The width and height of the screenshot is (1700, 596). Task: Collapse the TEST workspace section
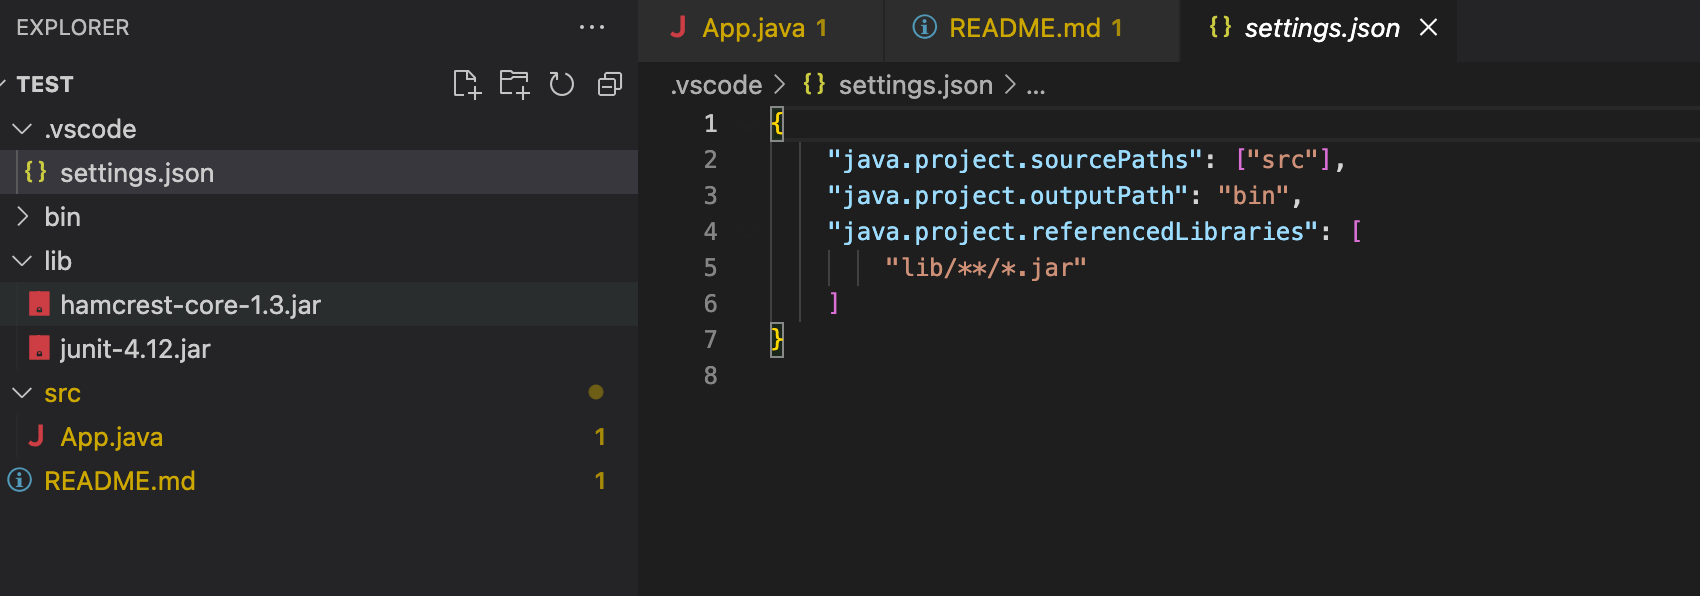point(3,84)
